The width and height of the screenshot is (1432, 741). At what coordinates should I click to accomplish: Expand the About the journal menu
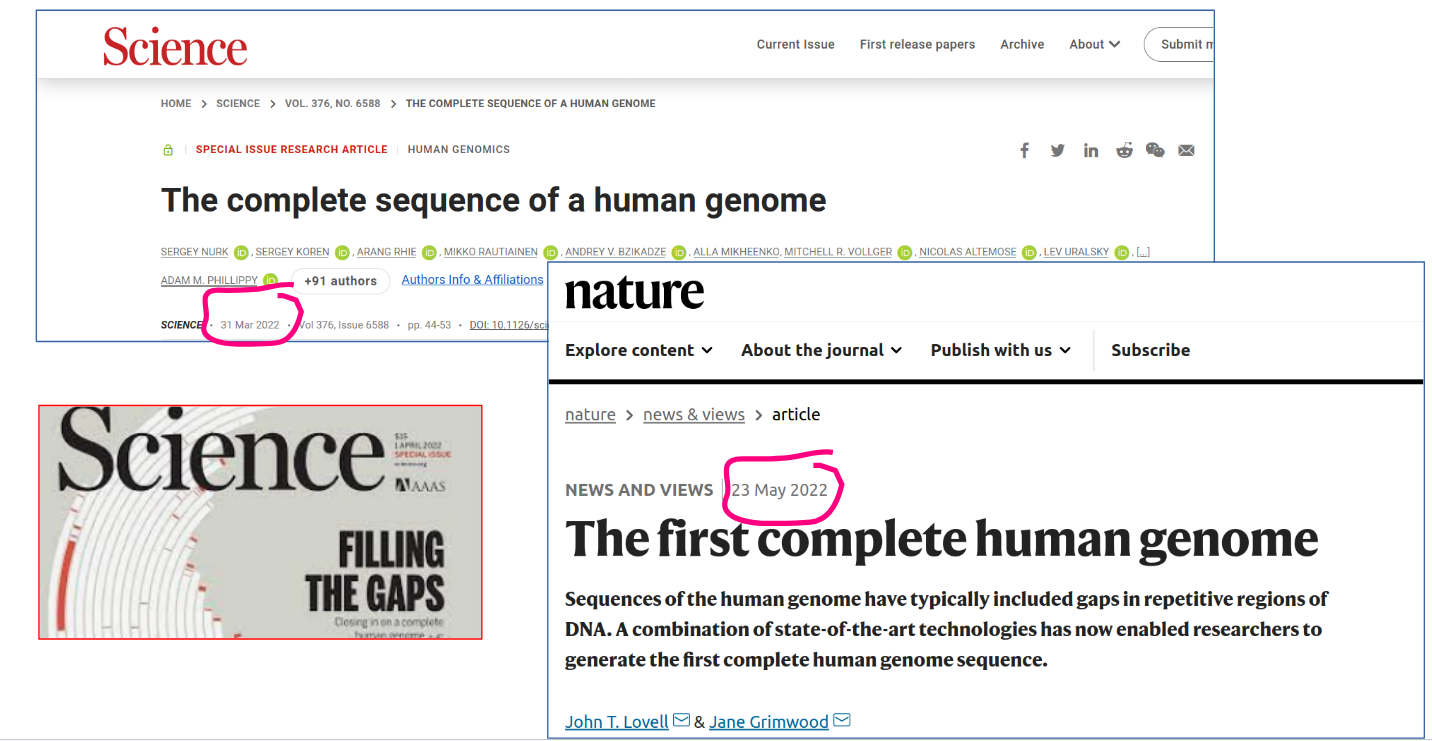click(821, 350)
